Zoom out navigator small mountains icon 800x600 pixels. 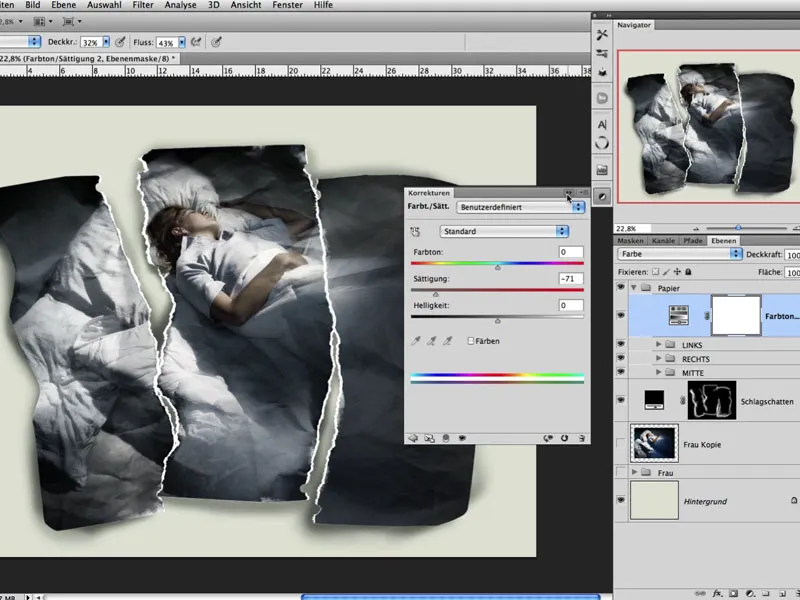coord(696,229)
